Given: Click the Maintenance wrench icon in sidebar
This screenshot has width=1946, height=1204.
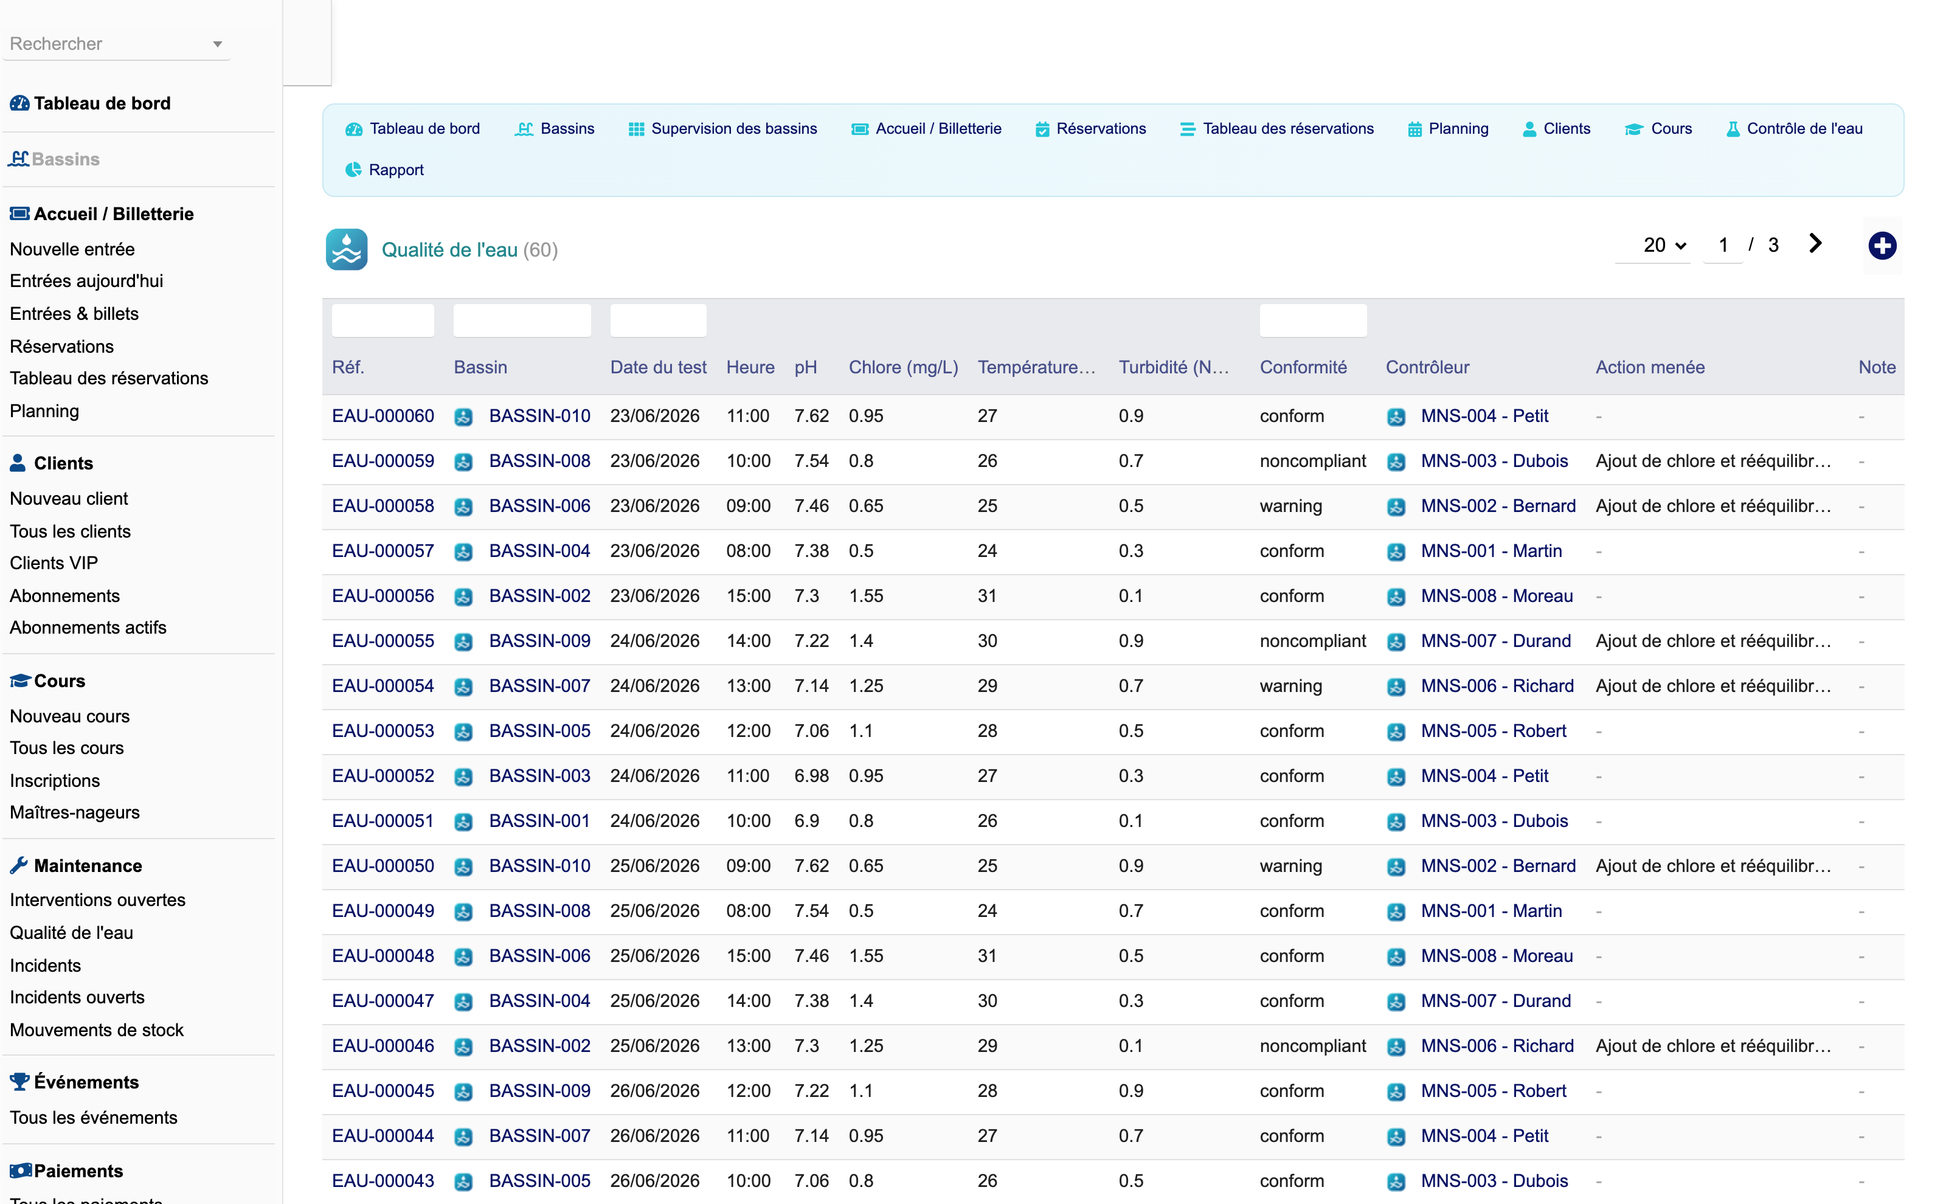Looking at the screenshot, I should [18, 866].
